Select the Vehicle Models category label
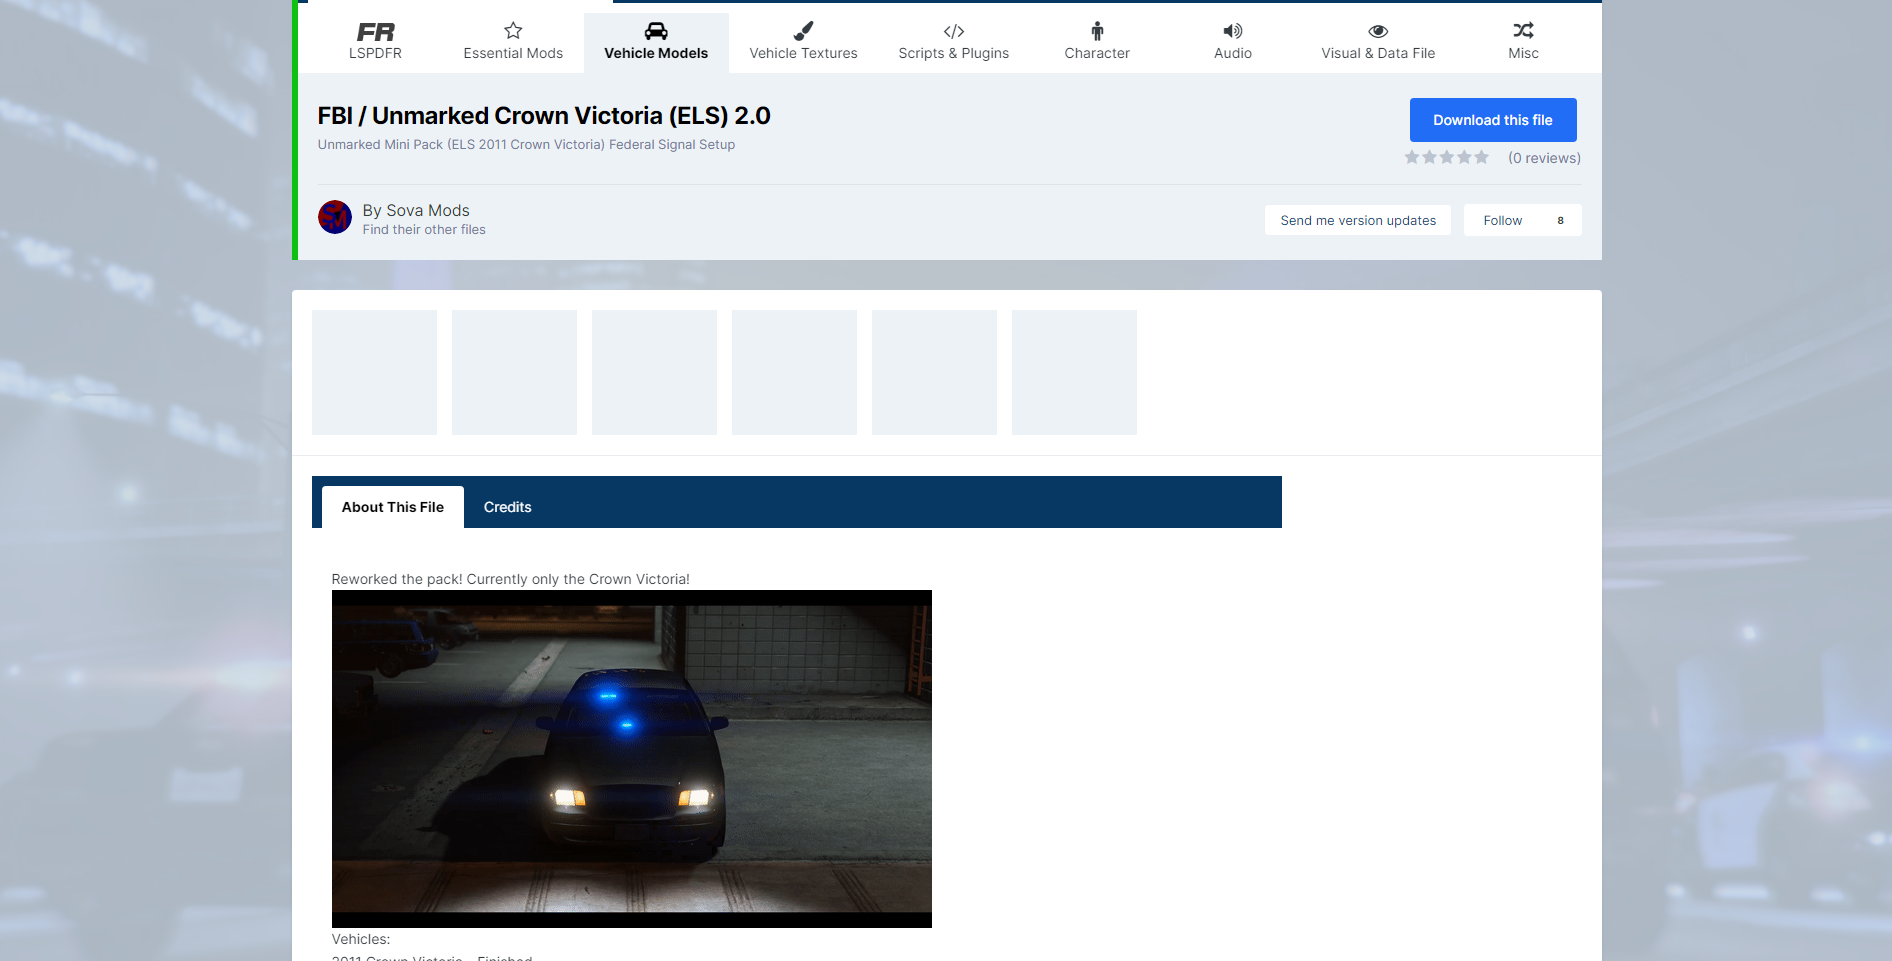This screenshot has height=961, width=1892. [656, 53]
